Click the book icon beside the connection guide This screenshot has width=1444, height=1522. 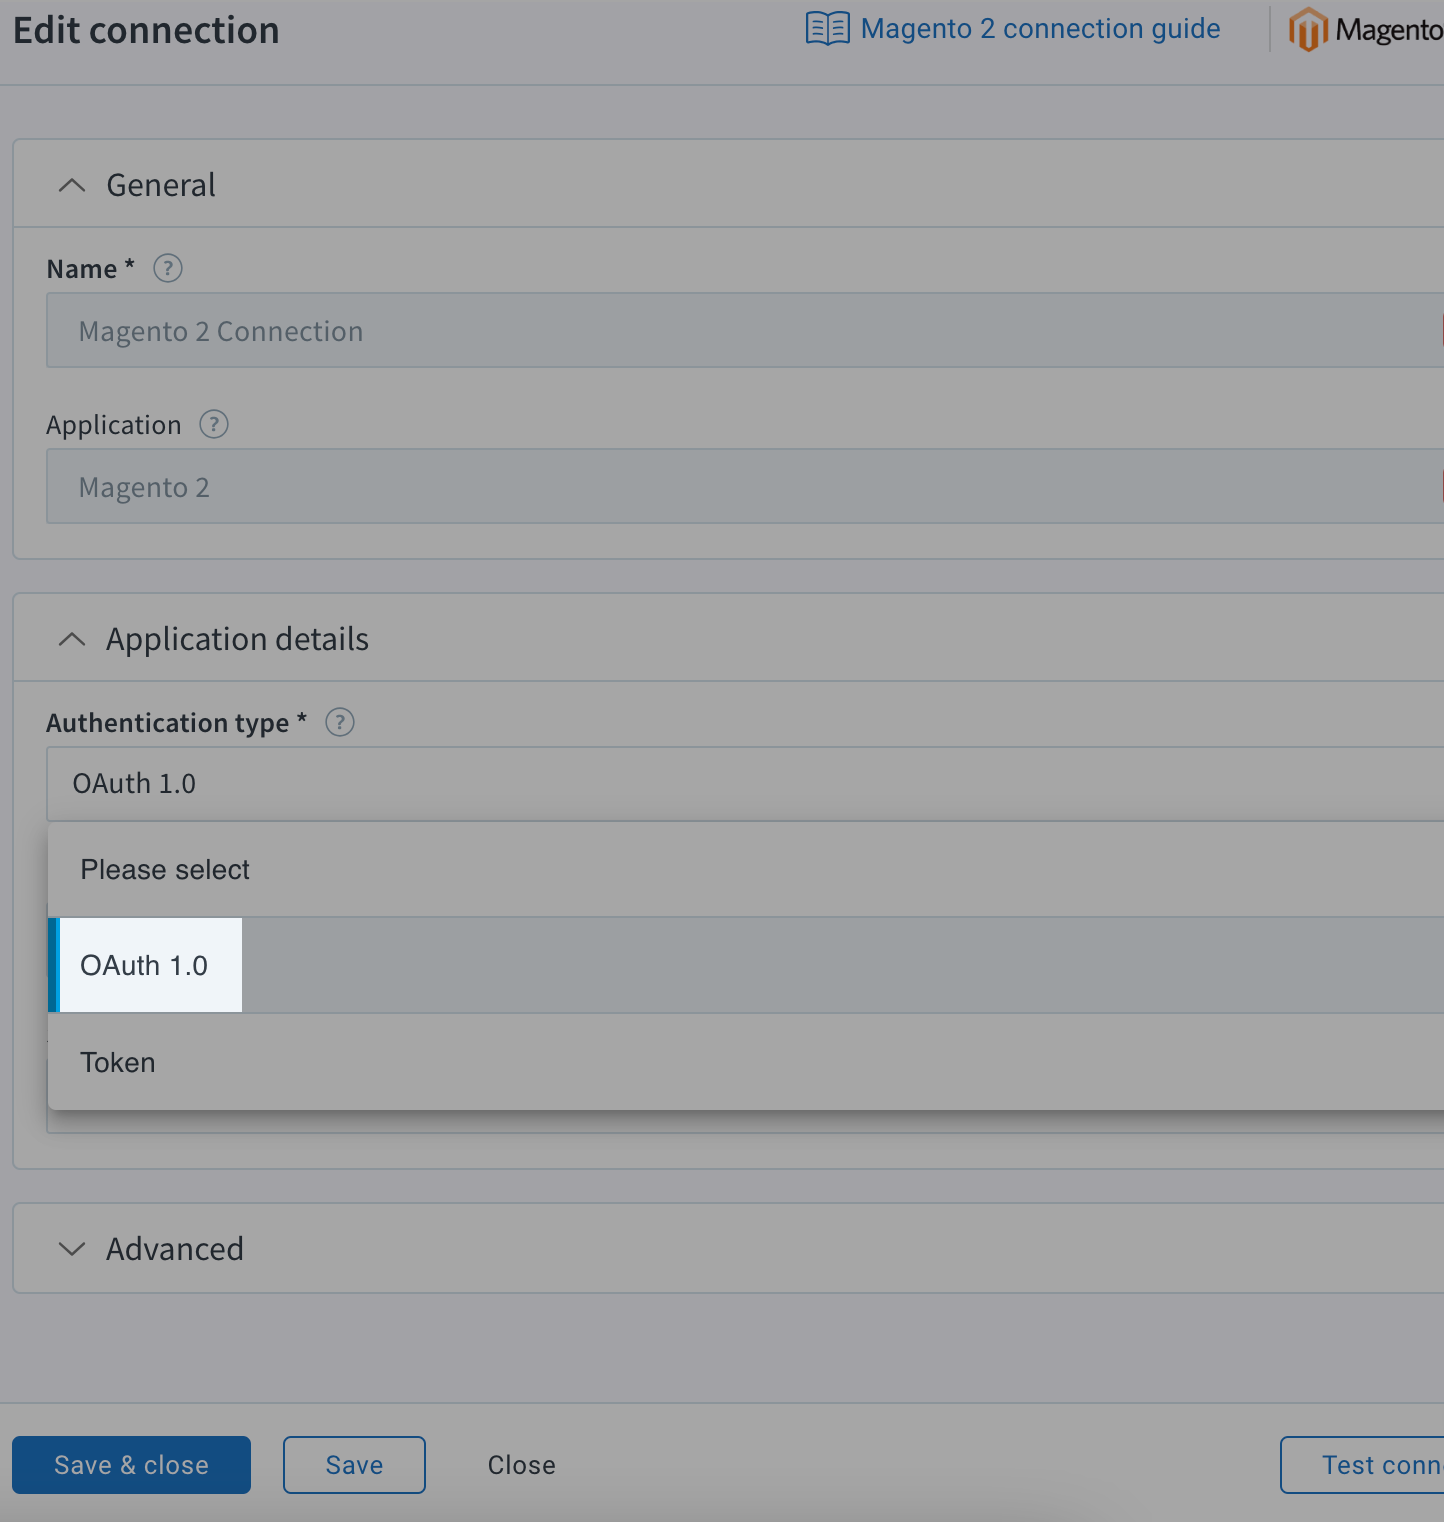pos(828,29)
